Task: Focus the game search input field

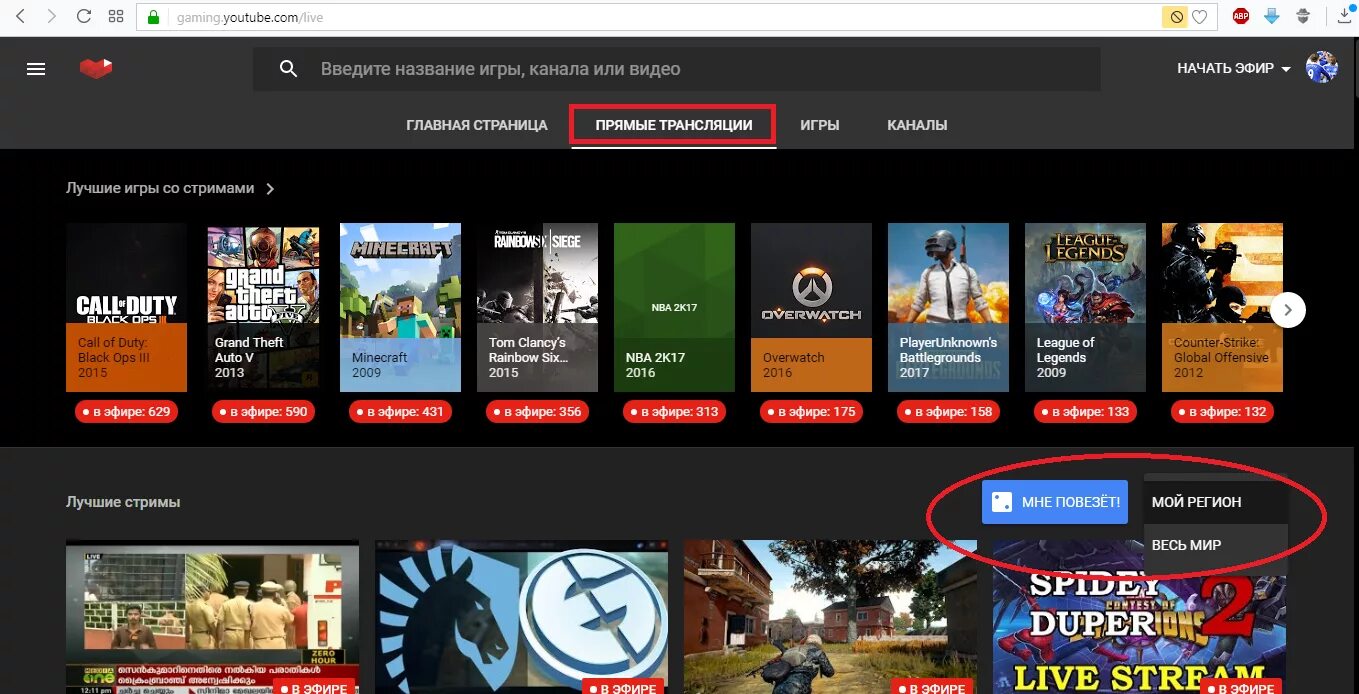Action: coord(676,69)
